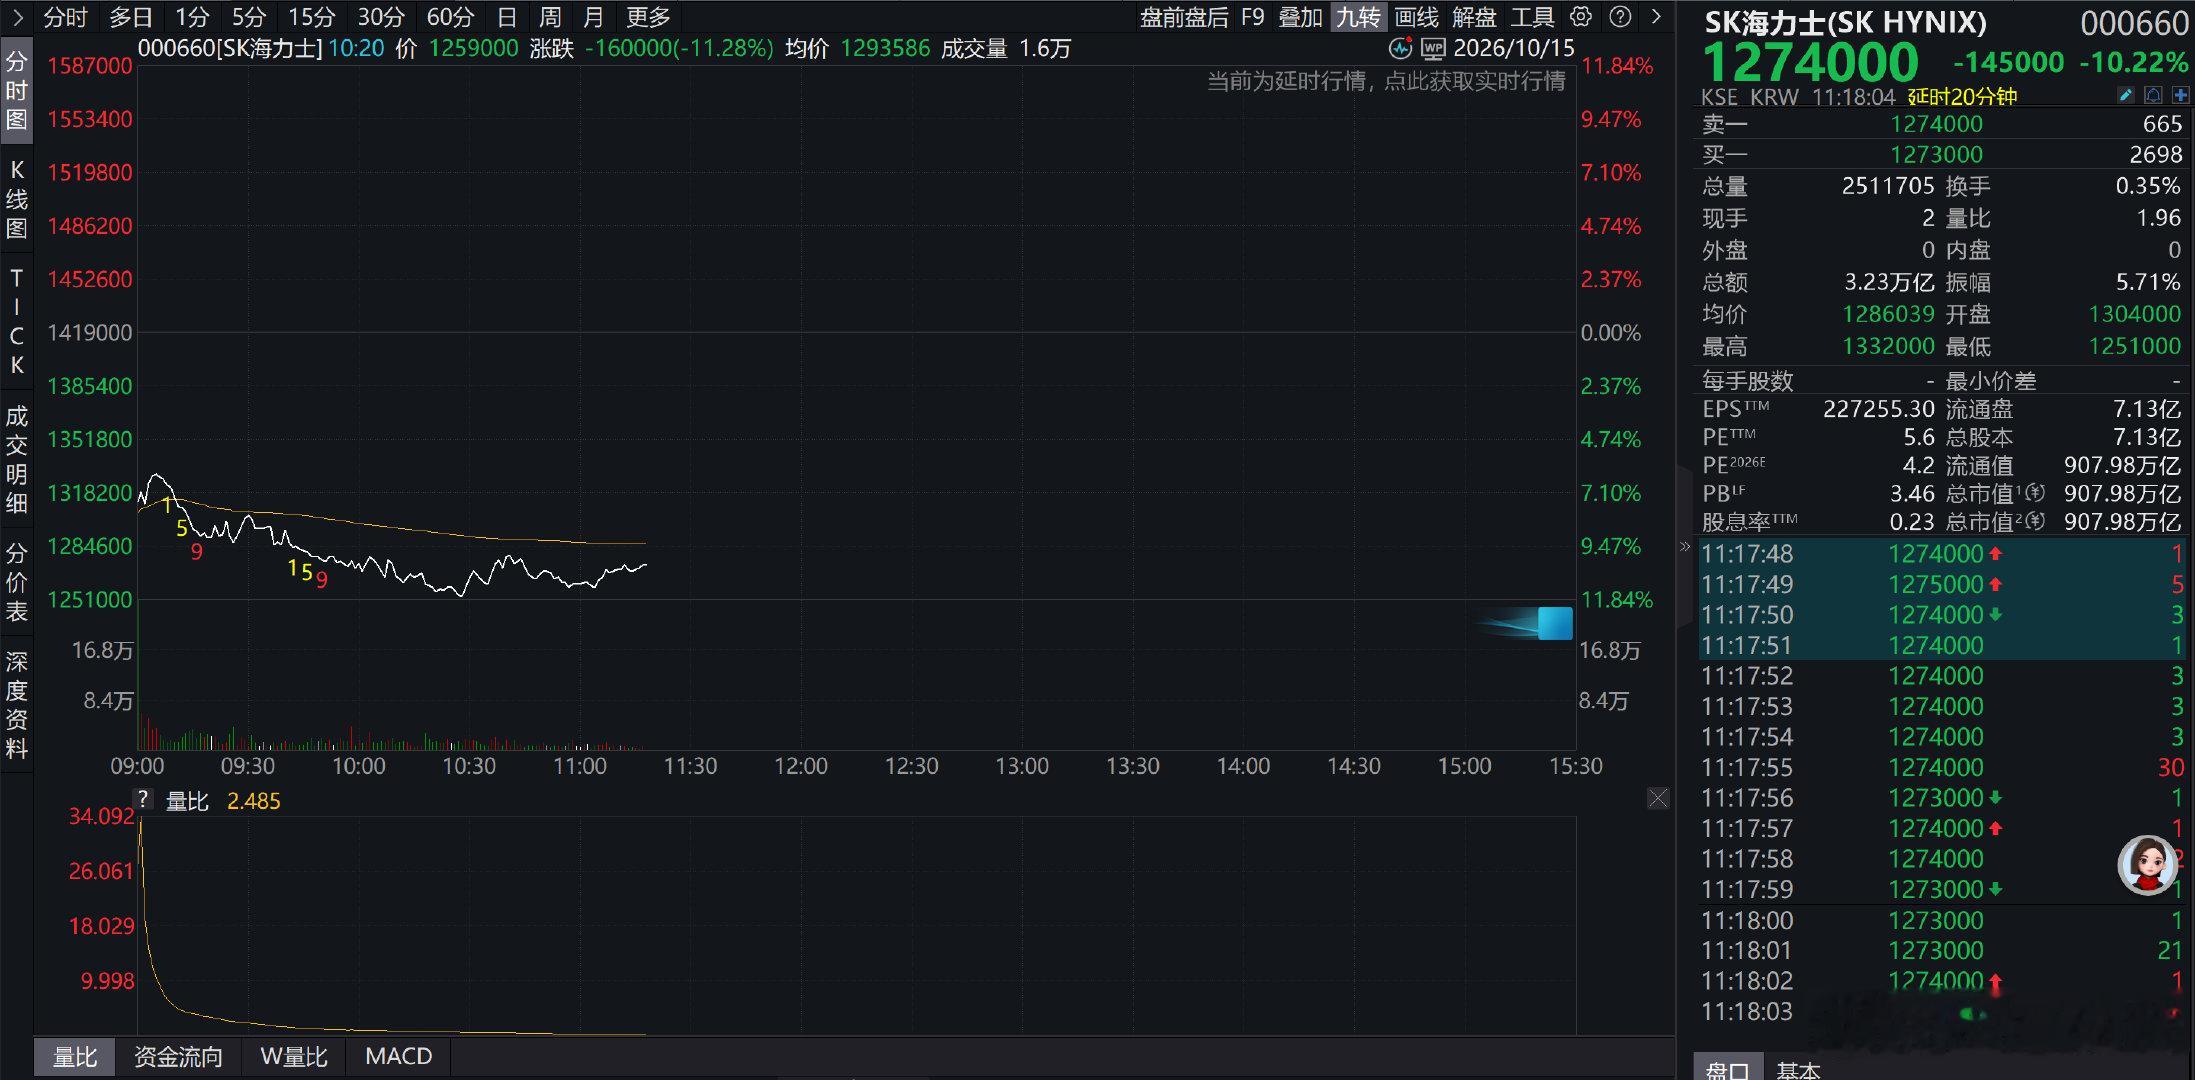Screen dimensions: 2195x1080
Task: Click the pulse monitor icon beside the date
Action: point(1401,48)
